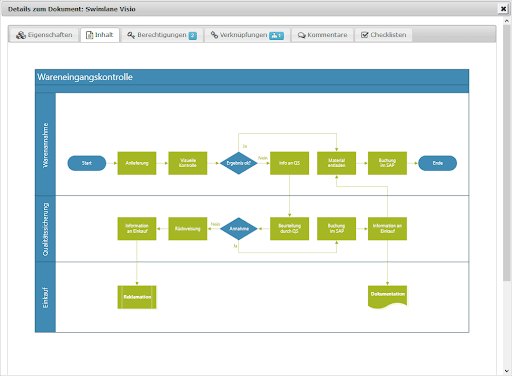Click the Verknüpfungen blue badge icon
Viewport: 512px width, 376px height.
pyautogui.click(x=276, y=35)
